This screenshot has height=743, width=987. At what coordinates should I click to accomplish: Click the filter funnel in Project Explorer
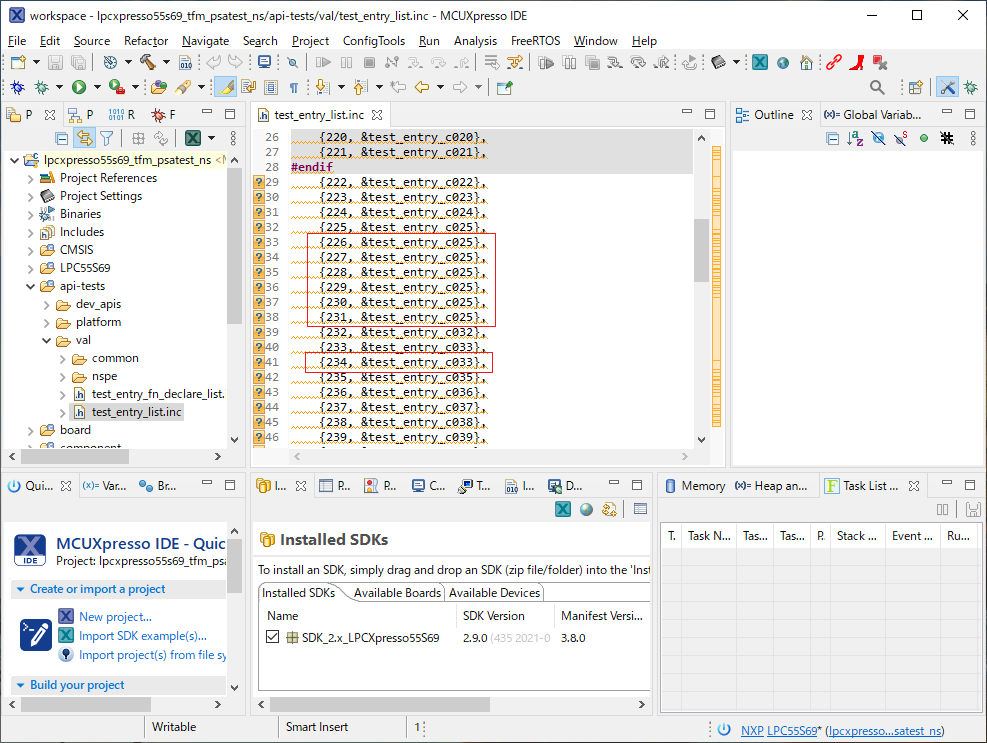[106, 138]
